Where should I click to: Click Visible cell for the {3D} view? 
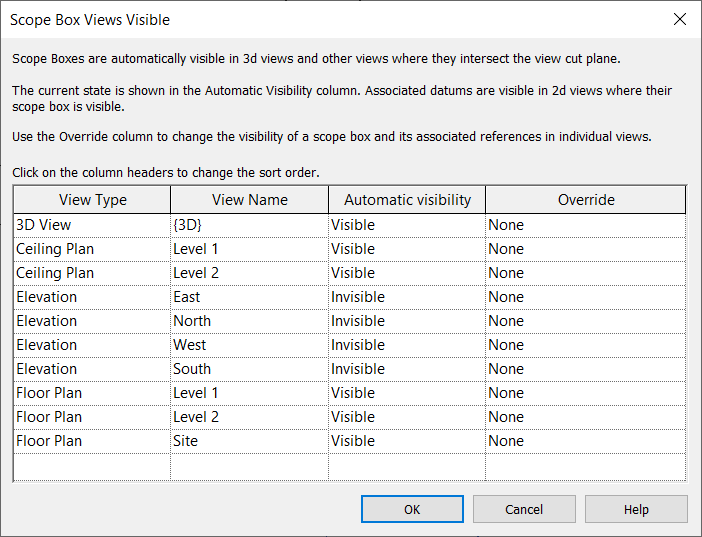(407, 225)
